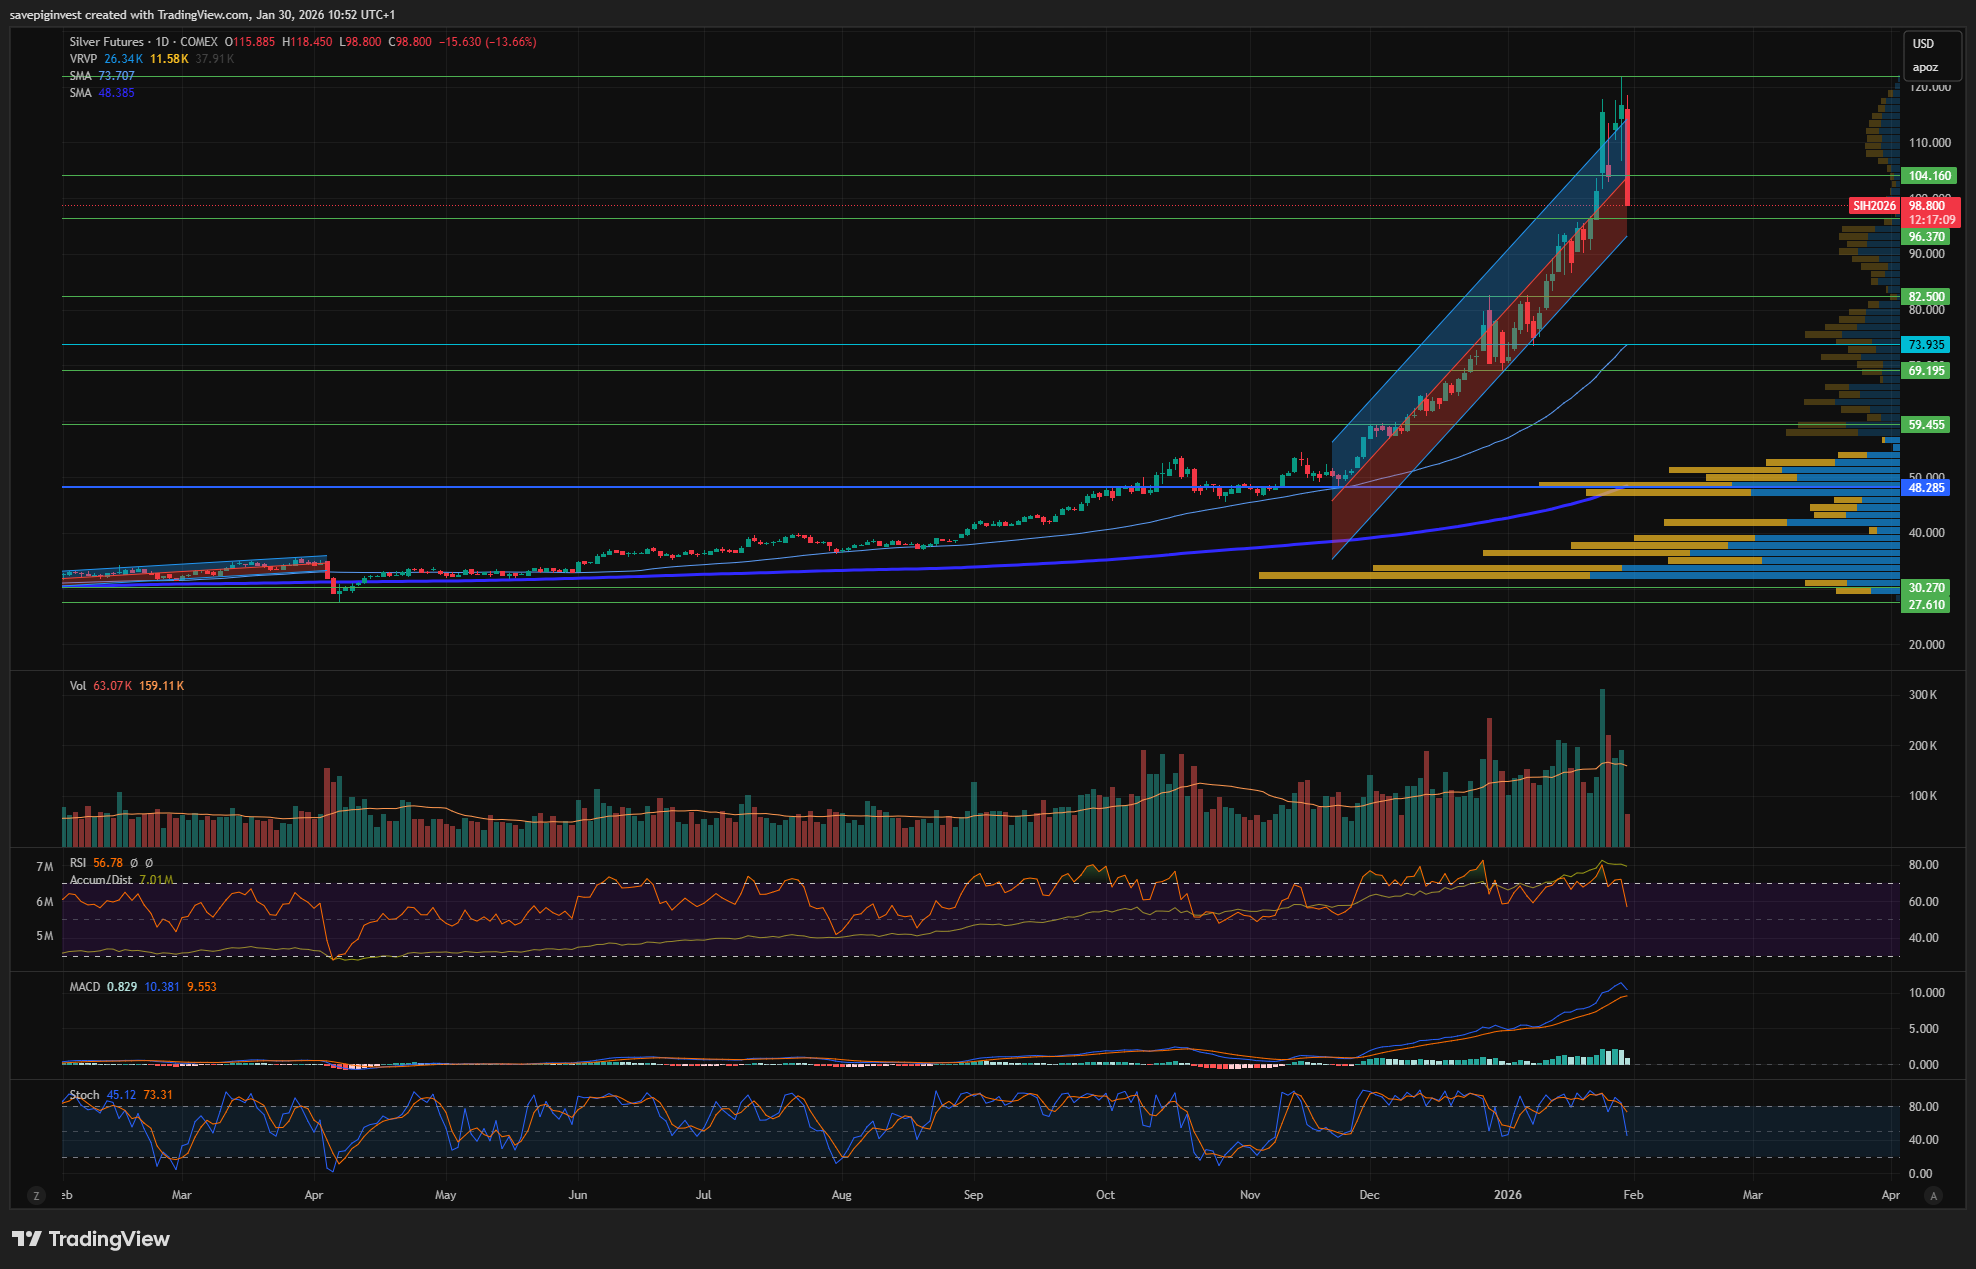The image size is (1976, 1269).
Task: Toggle the A auto-scale icon bottom-right
Action: coord(1934,1196)
